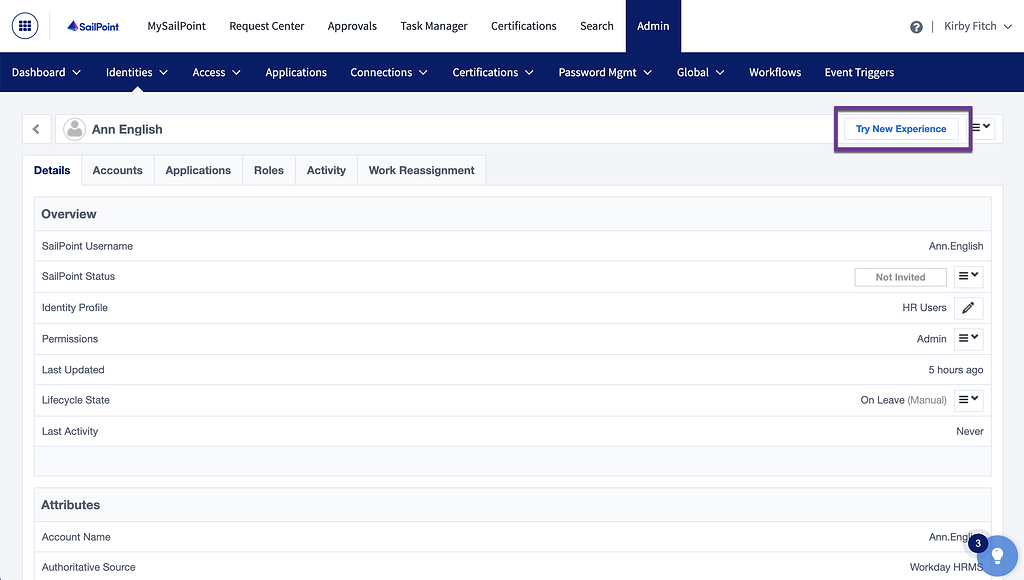The width and height of the screenshot is (1024, 580).
Task: Open the app launcher grid icon
Action: 24,26
